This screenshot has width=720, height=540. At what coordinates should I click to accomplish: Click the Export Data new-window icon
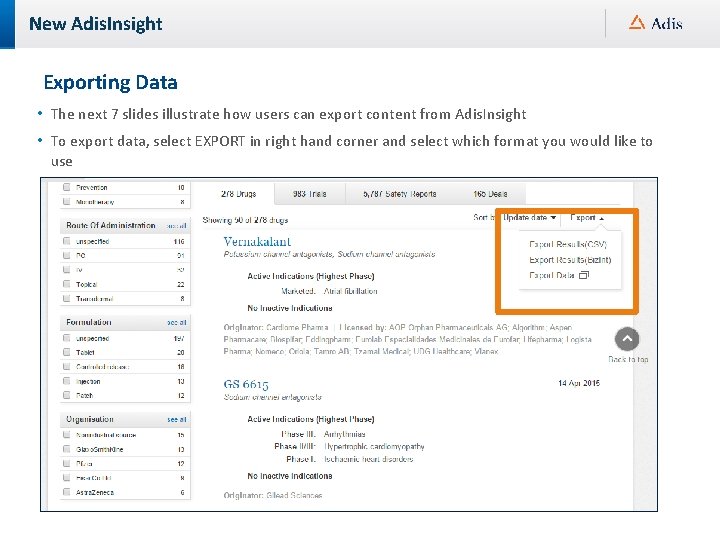pyautogui.click(x=584, y=275)
